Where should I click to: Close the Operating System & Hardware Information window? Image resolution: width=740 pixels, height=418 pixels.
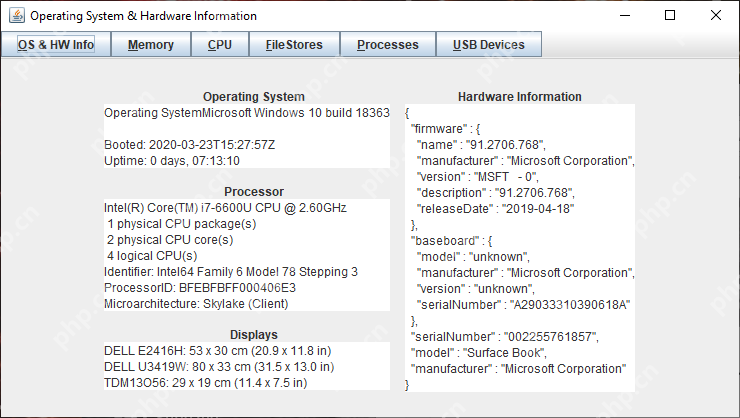[715, 15]
